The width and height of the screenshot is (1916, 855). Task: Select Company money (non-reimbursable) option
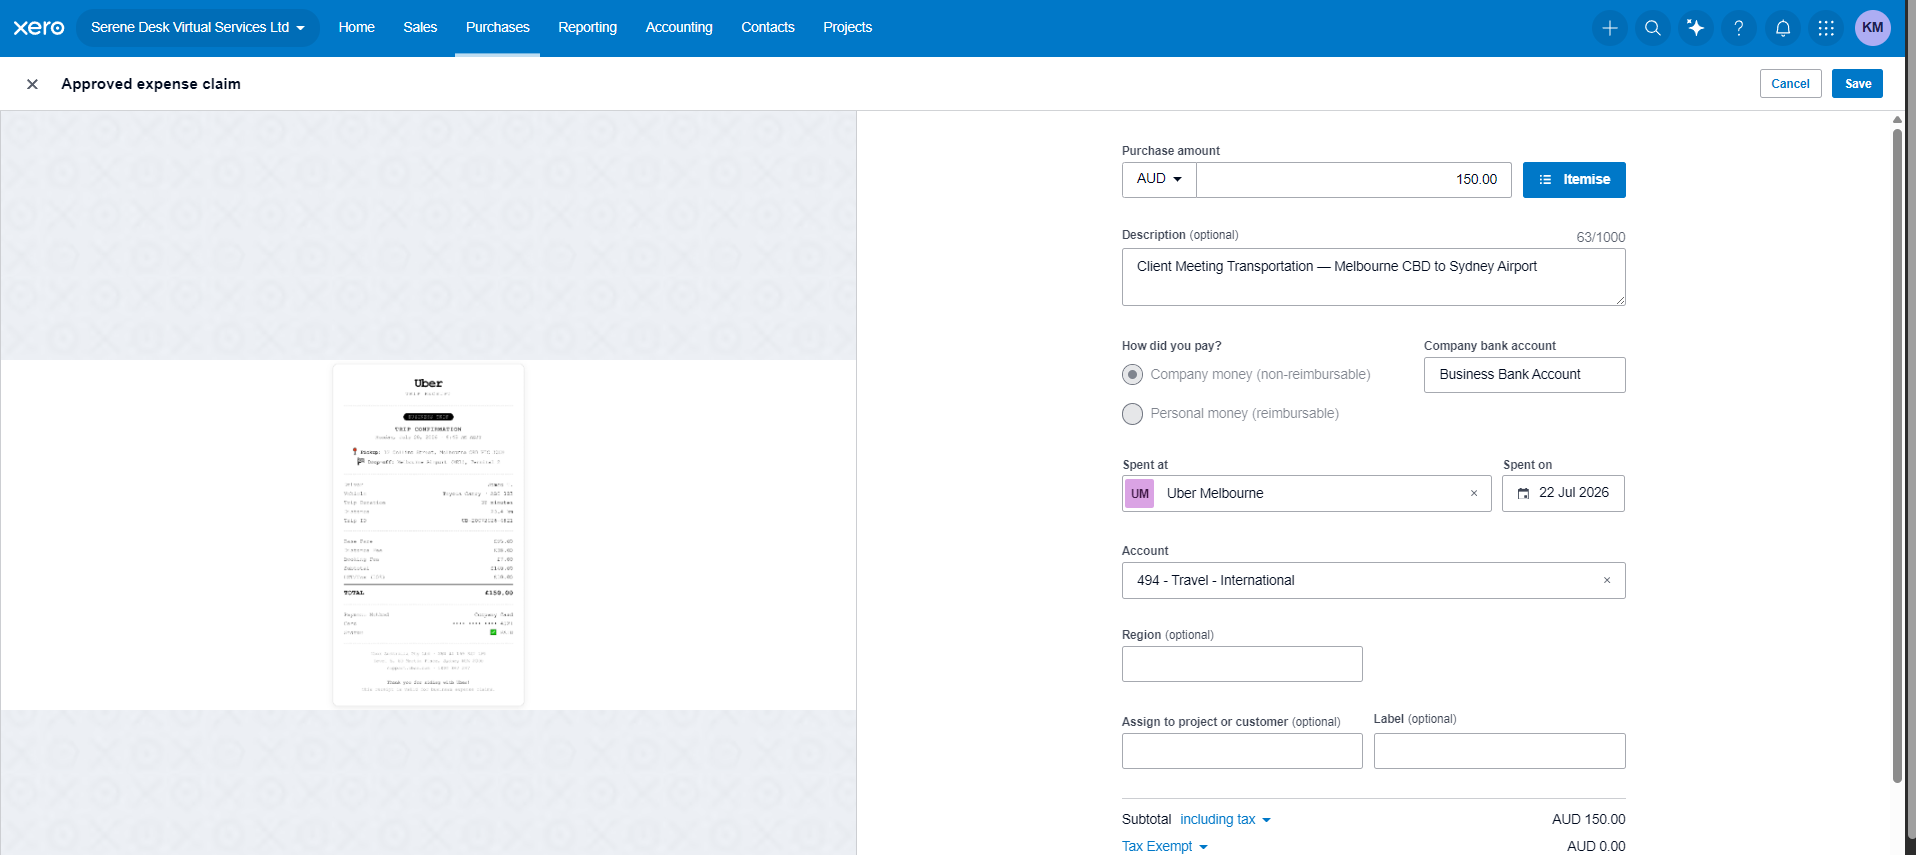coord(1132,374)
